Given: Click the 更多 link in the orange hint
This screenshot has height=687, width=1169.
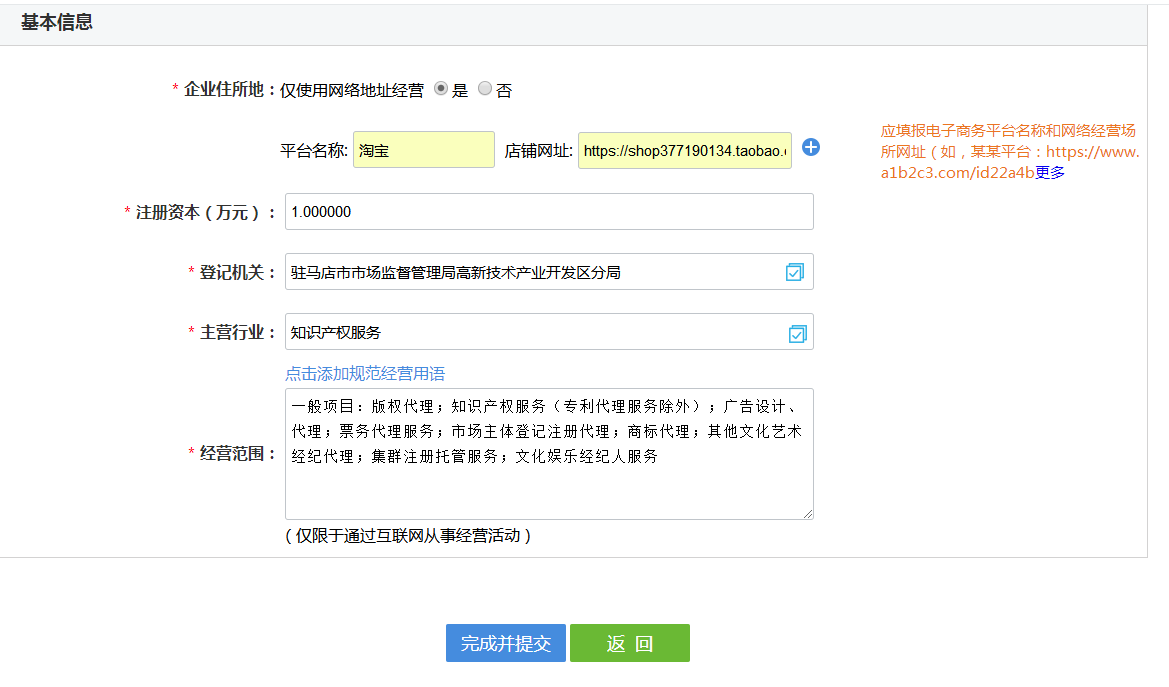Looking at the screenshot, I should tap(1050, 173).
